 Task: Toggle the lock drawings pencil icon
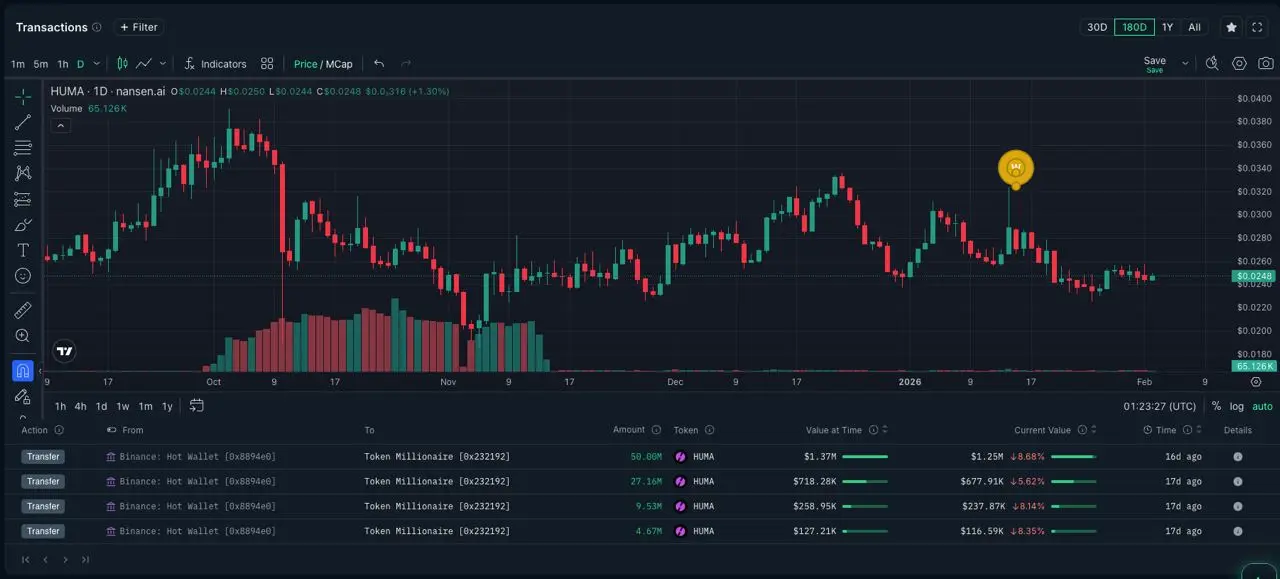click(x=23, y=397)
